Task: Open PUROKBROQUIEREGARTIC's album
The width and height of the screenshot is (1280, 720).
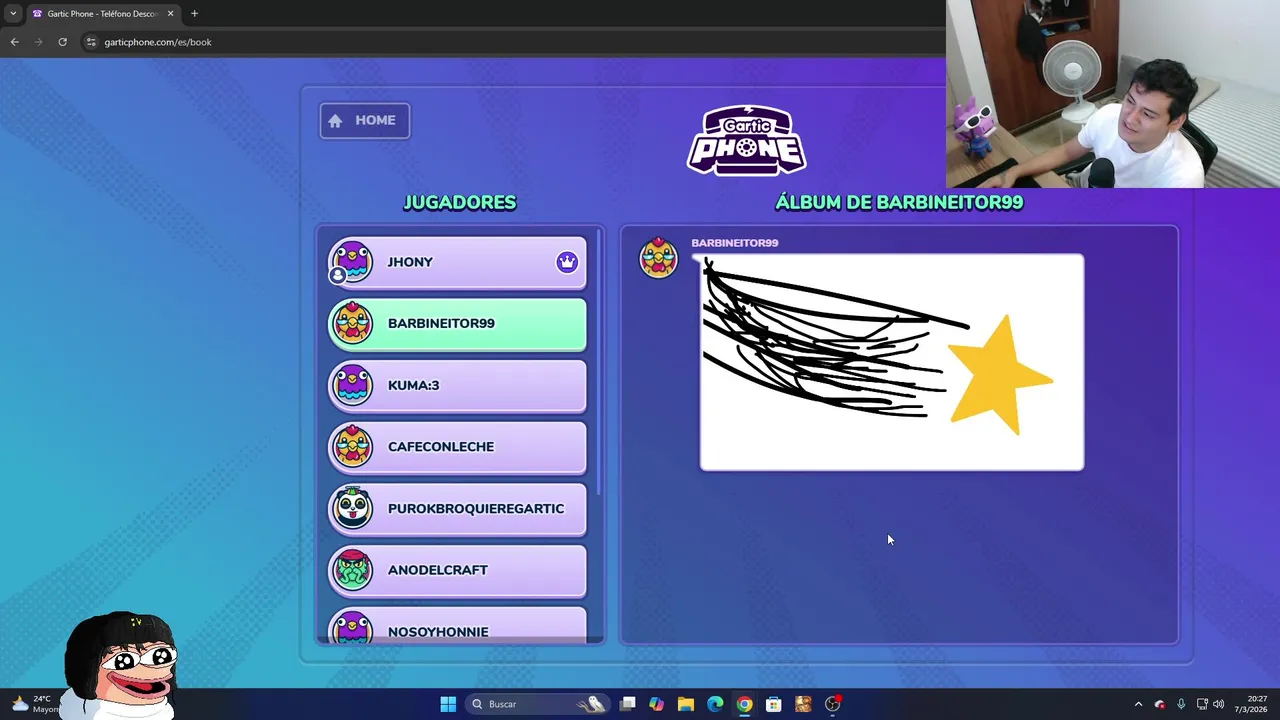Action: coord(457,509)
